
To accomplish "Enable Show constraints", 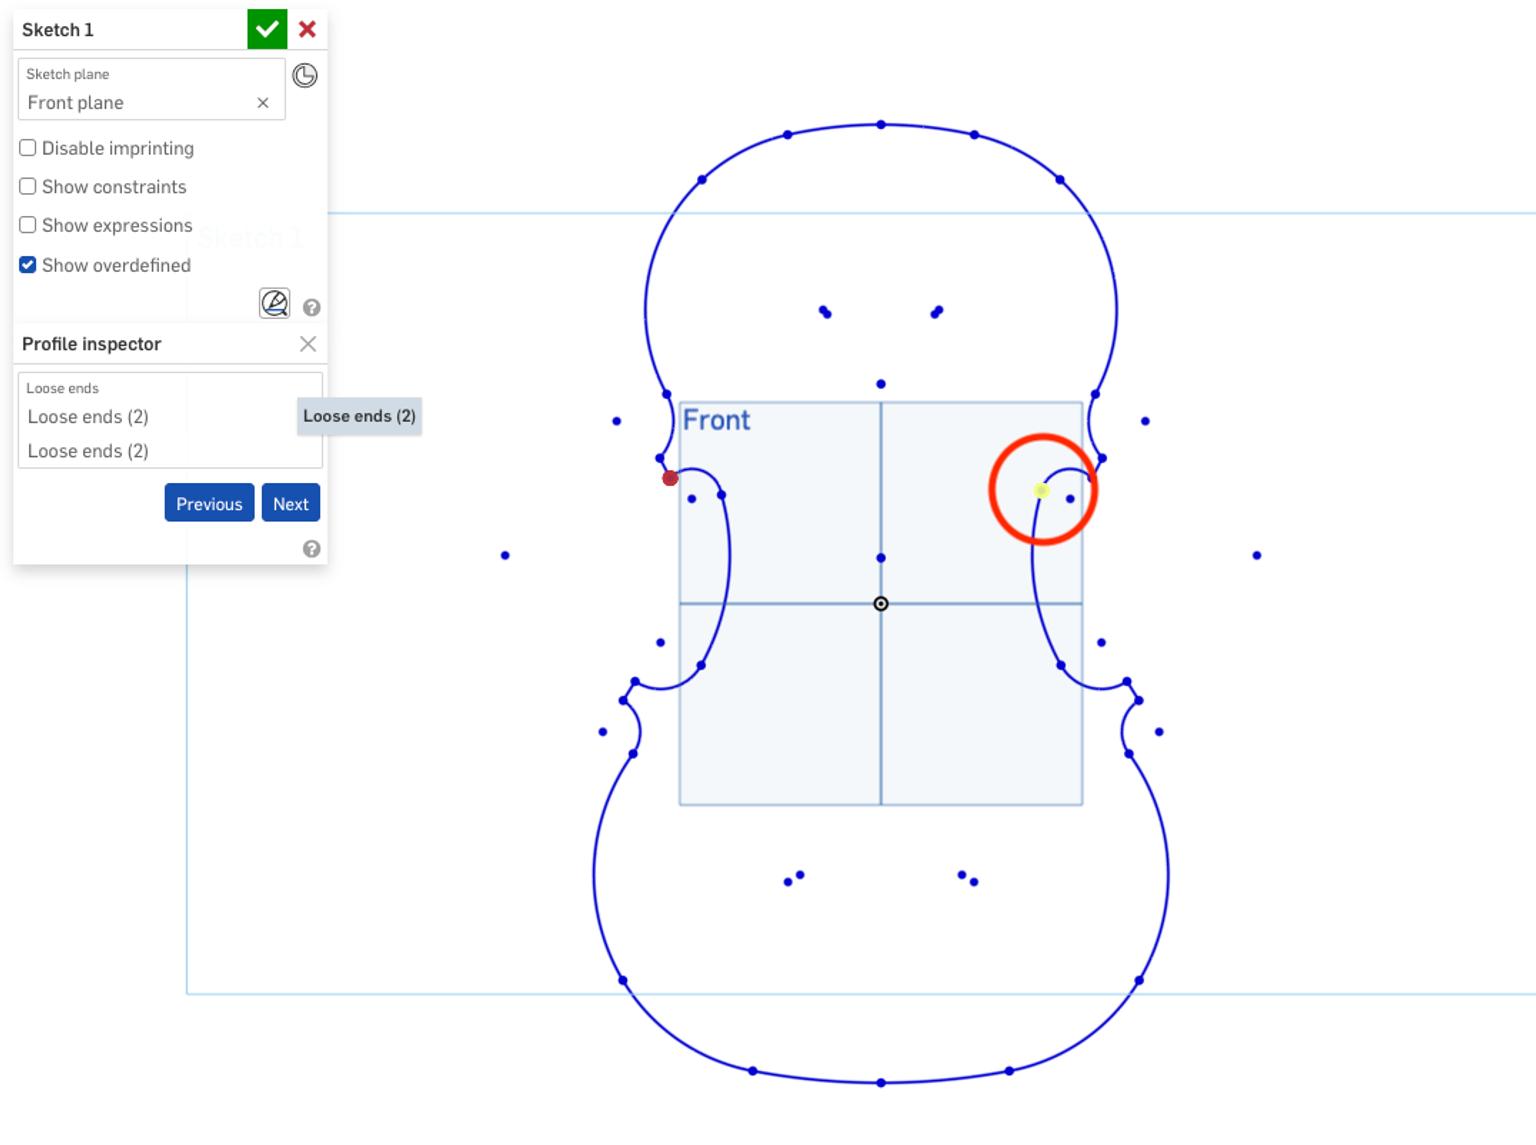I will point(27,186).
